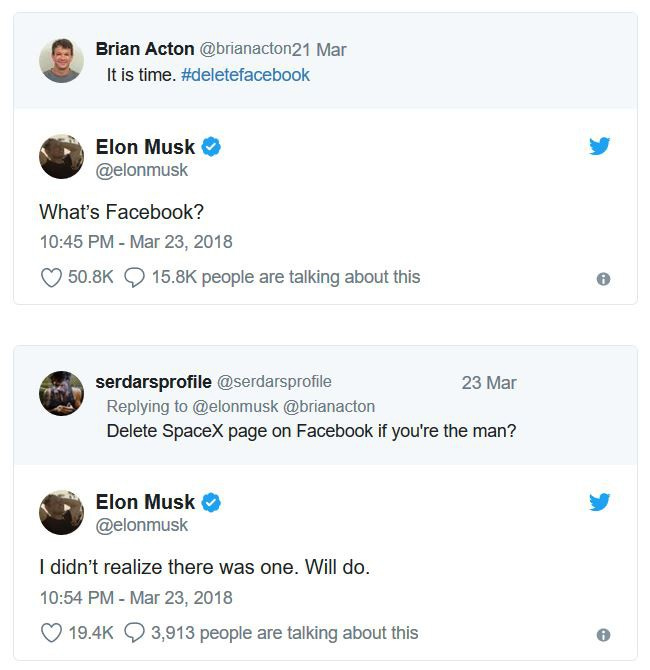
Task: Click "15.8K people are talking about this"
Action: tap(286, 277)
